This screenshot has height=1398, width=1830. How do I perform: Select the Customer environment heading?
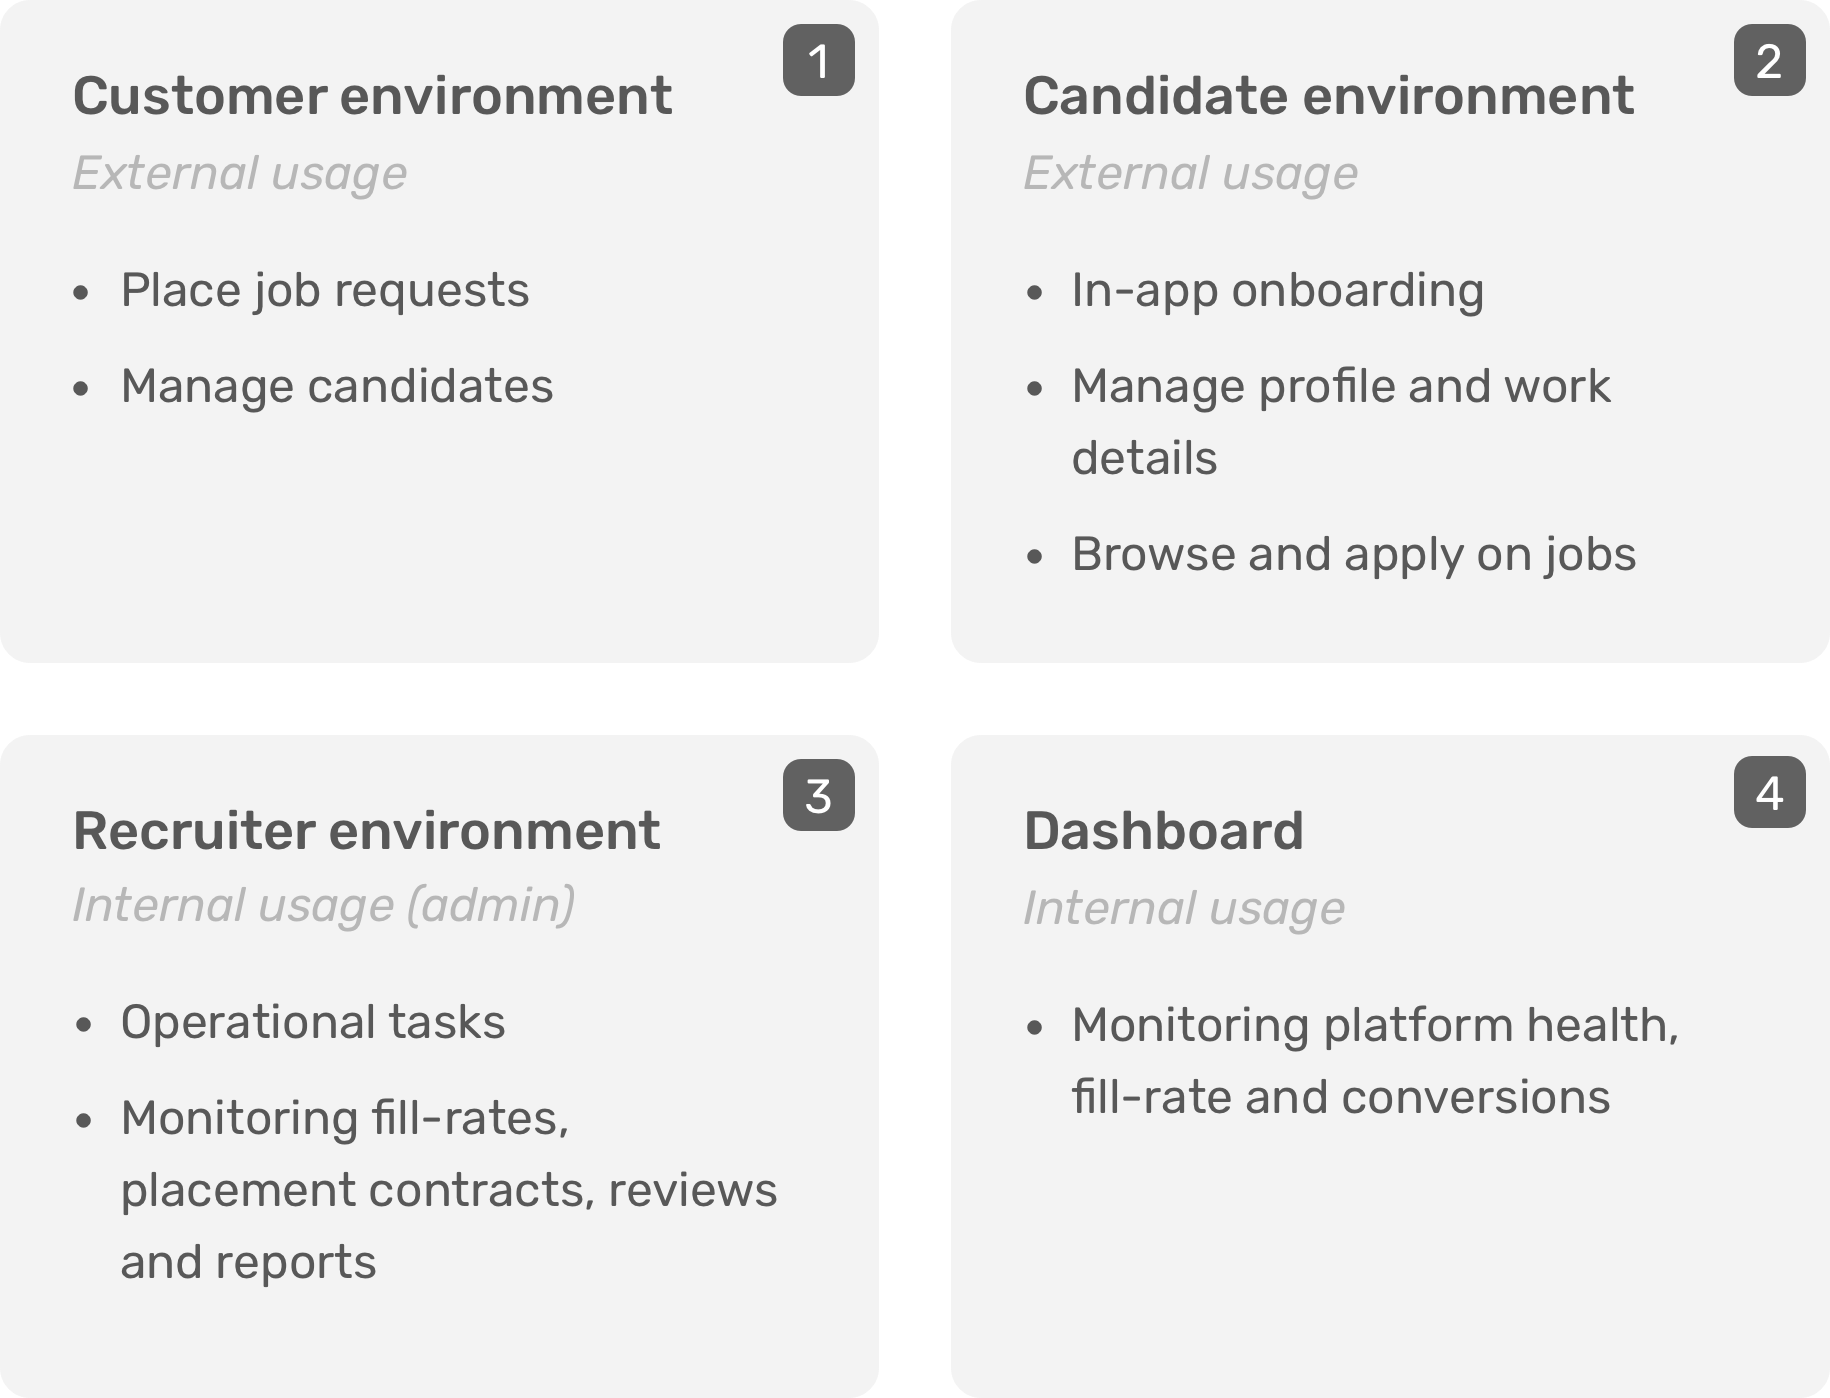pyautogui.click(x=372, y=96)
